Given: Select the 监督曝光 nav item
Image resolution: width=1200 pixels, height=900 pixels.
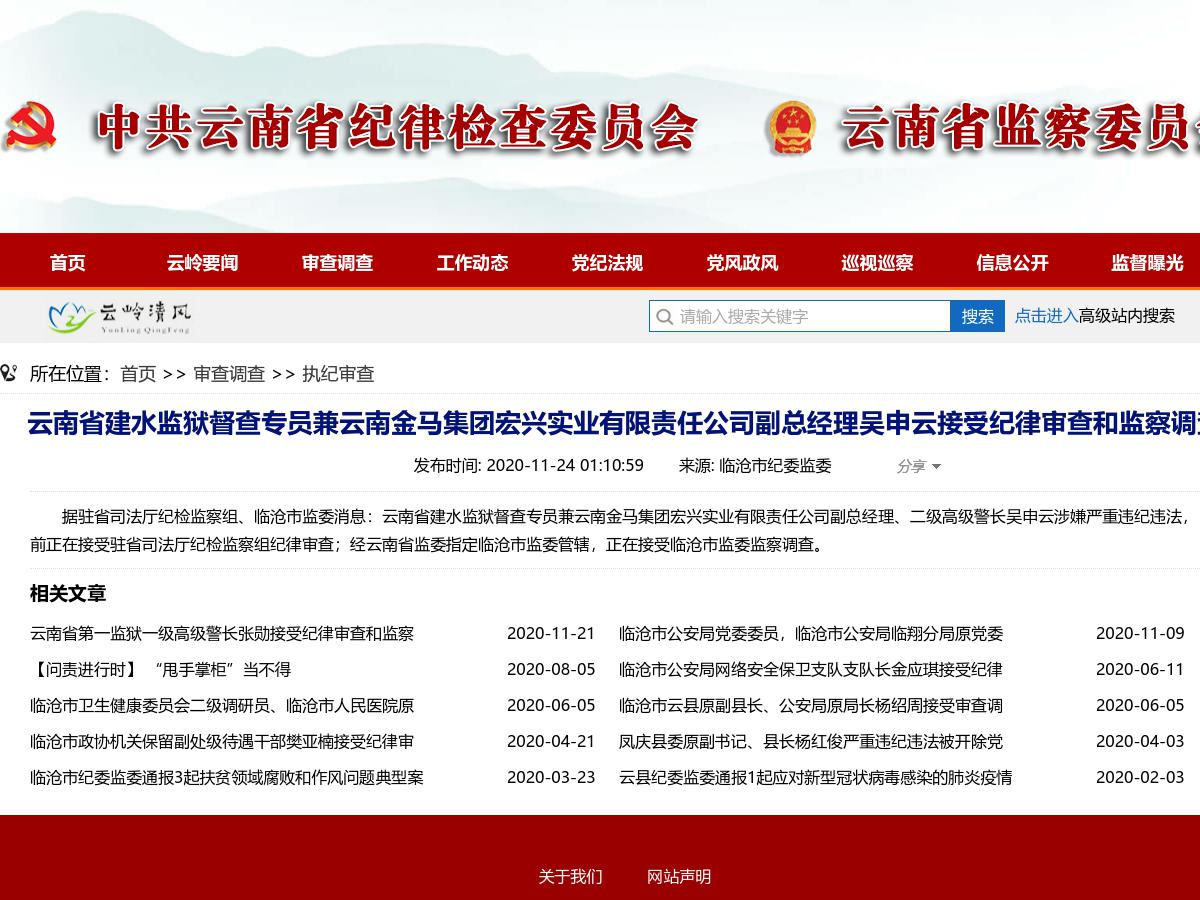Looking at the screenshot, I should point(1146,262).
